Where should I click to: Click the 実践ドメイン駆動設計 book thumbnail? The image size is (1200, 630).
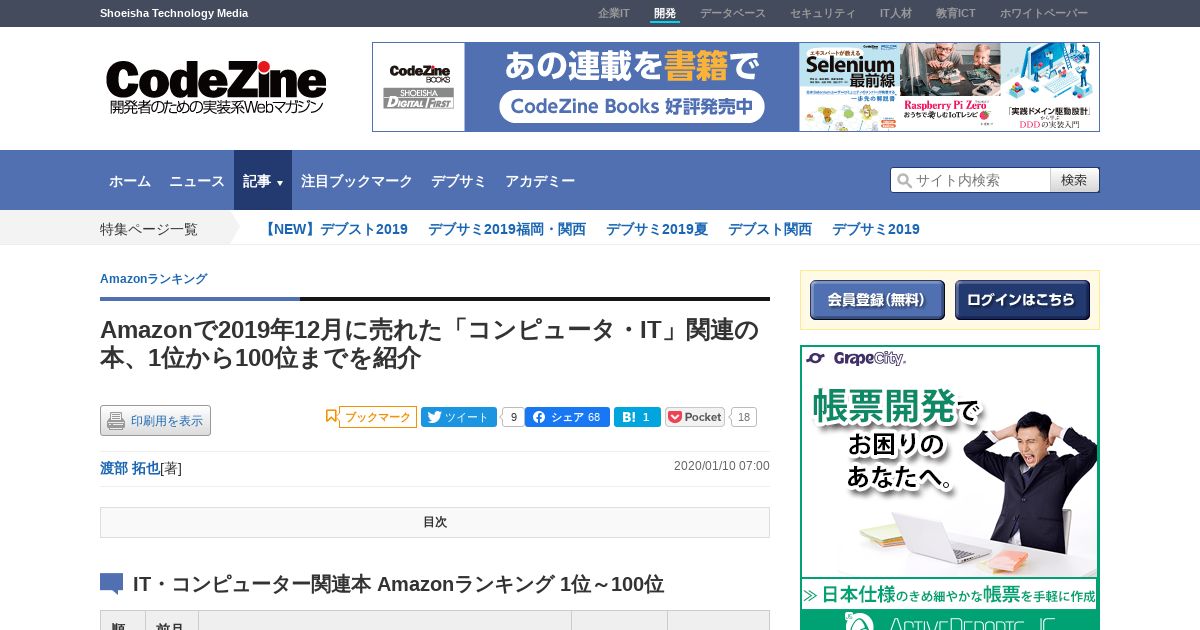coord(1050,87)
